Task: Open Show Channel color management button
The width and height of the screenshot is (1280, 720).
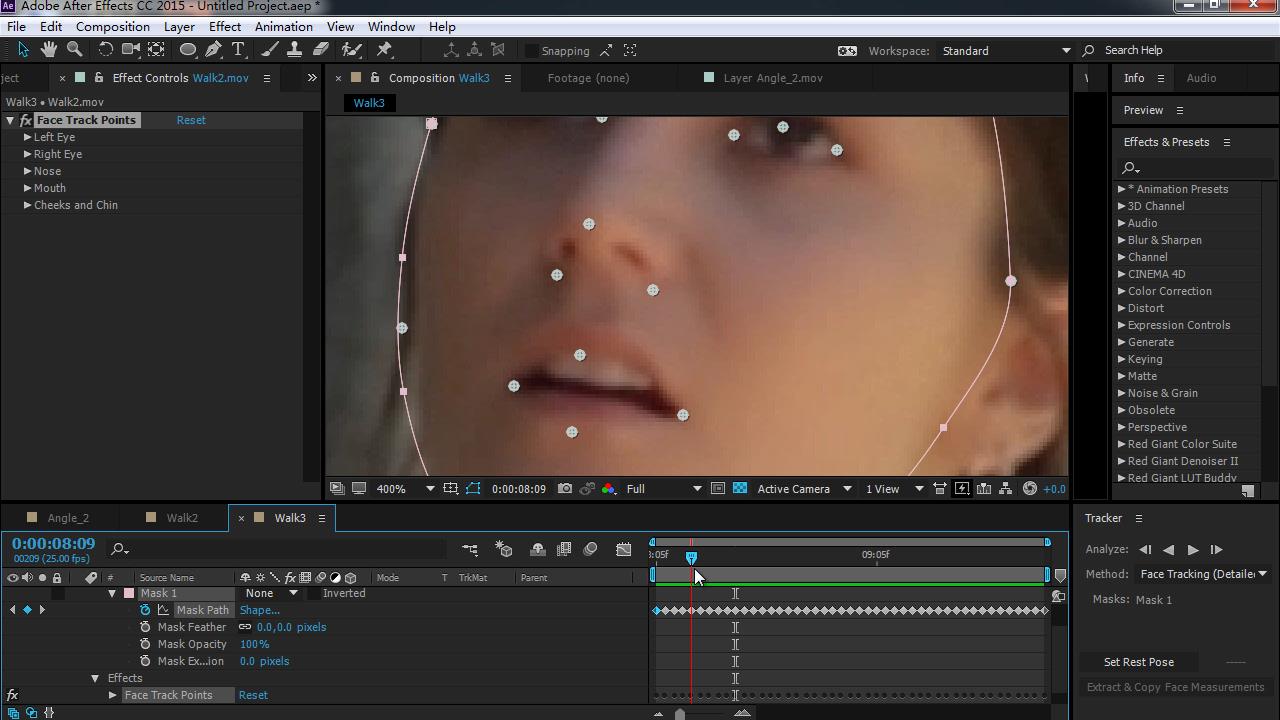Action: (x=608, y=489)
